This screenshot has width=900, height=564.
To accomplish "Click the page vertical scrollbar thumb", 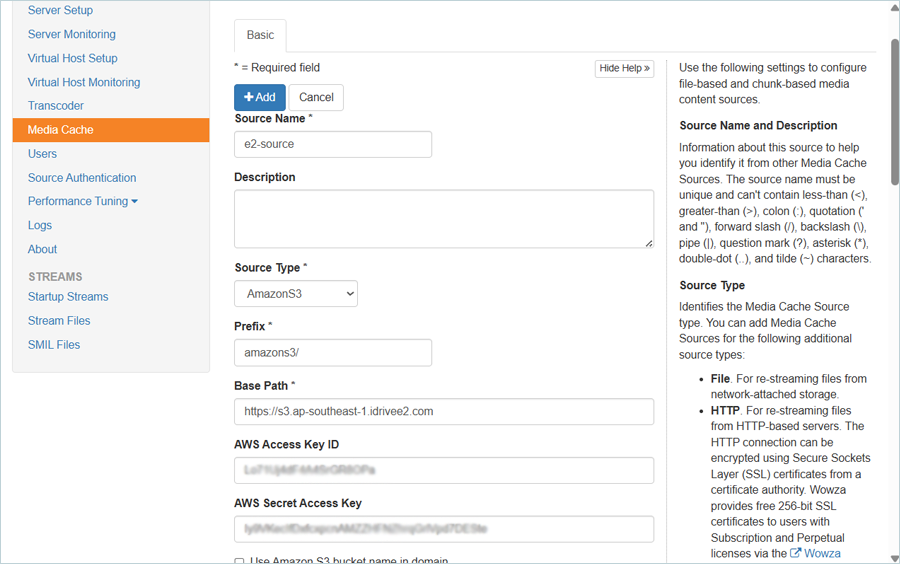I will click(x=895, y=112).
